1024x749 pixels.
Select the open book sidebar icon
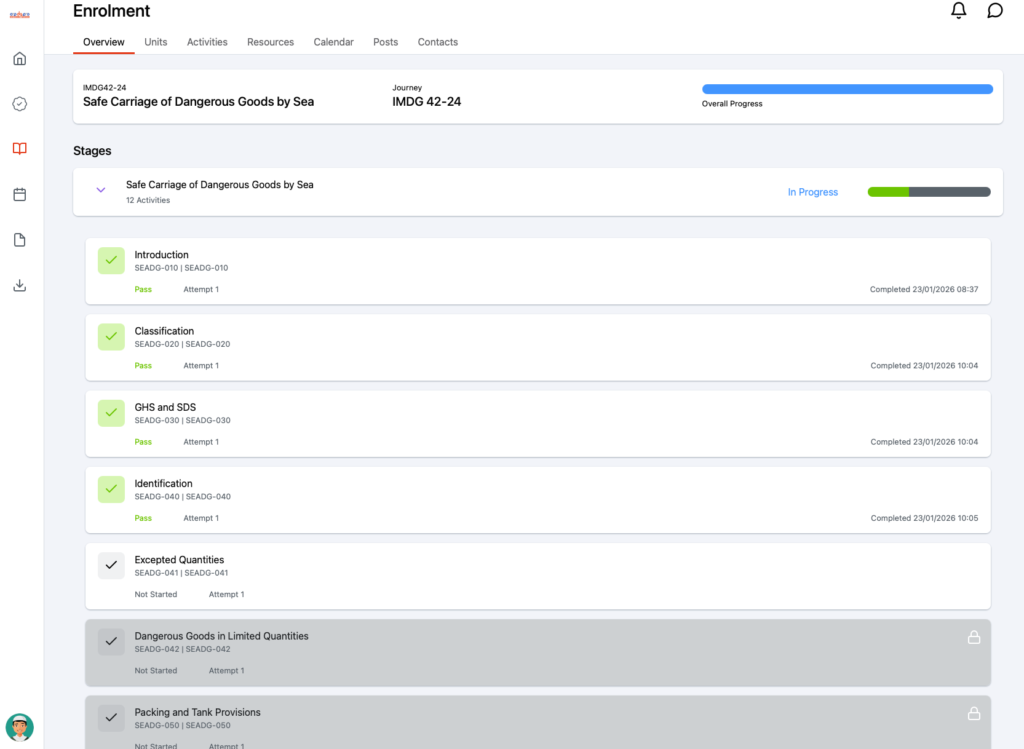(x=19, y=149)
